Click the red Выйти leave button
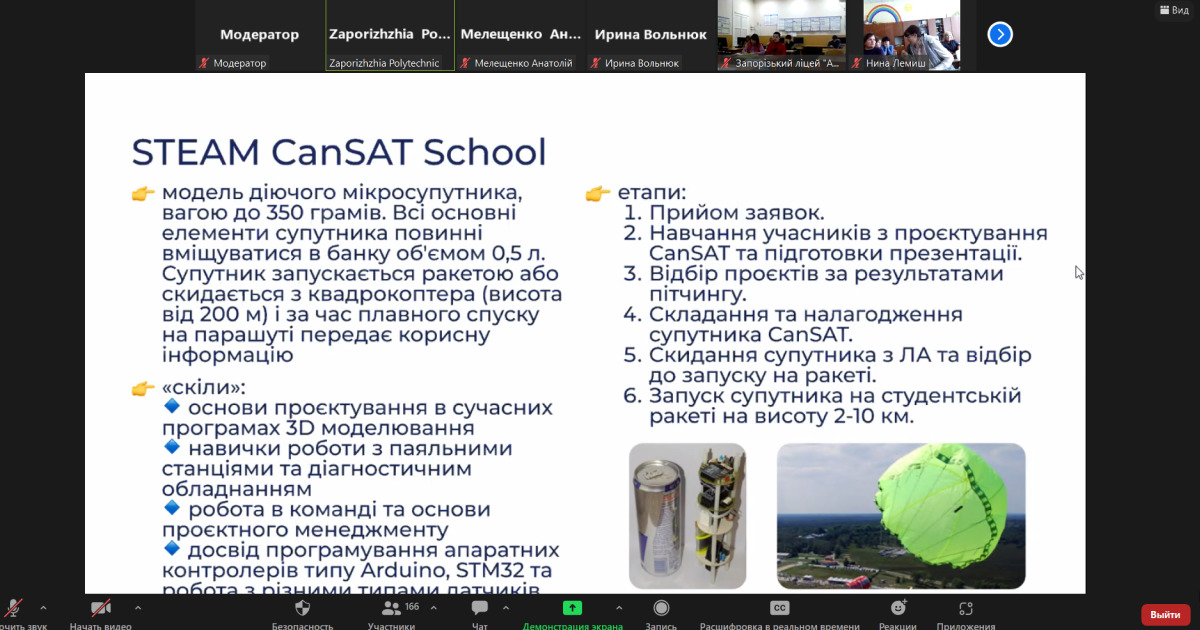The width and height of the screenshot is (1200, 630). pos(1165,614)
